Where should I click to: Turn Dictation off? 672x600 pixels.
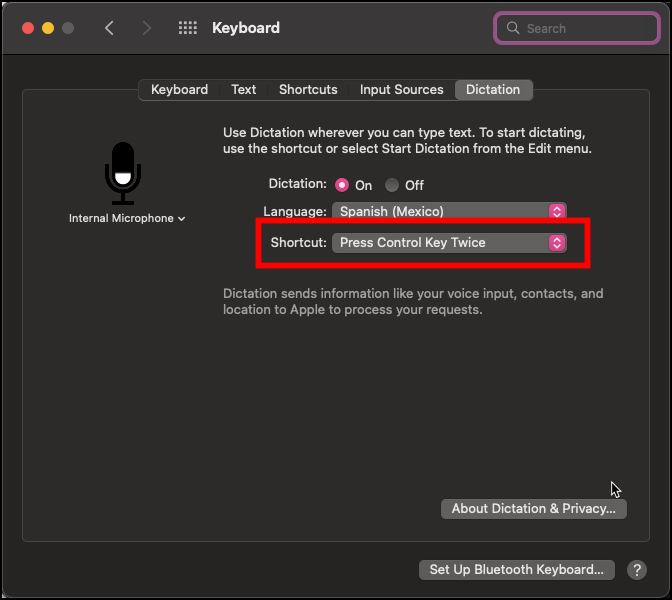tap(392, 185)
